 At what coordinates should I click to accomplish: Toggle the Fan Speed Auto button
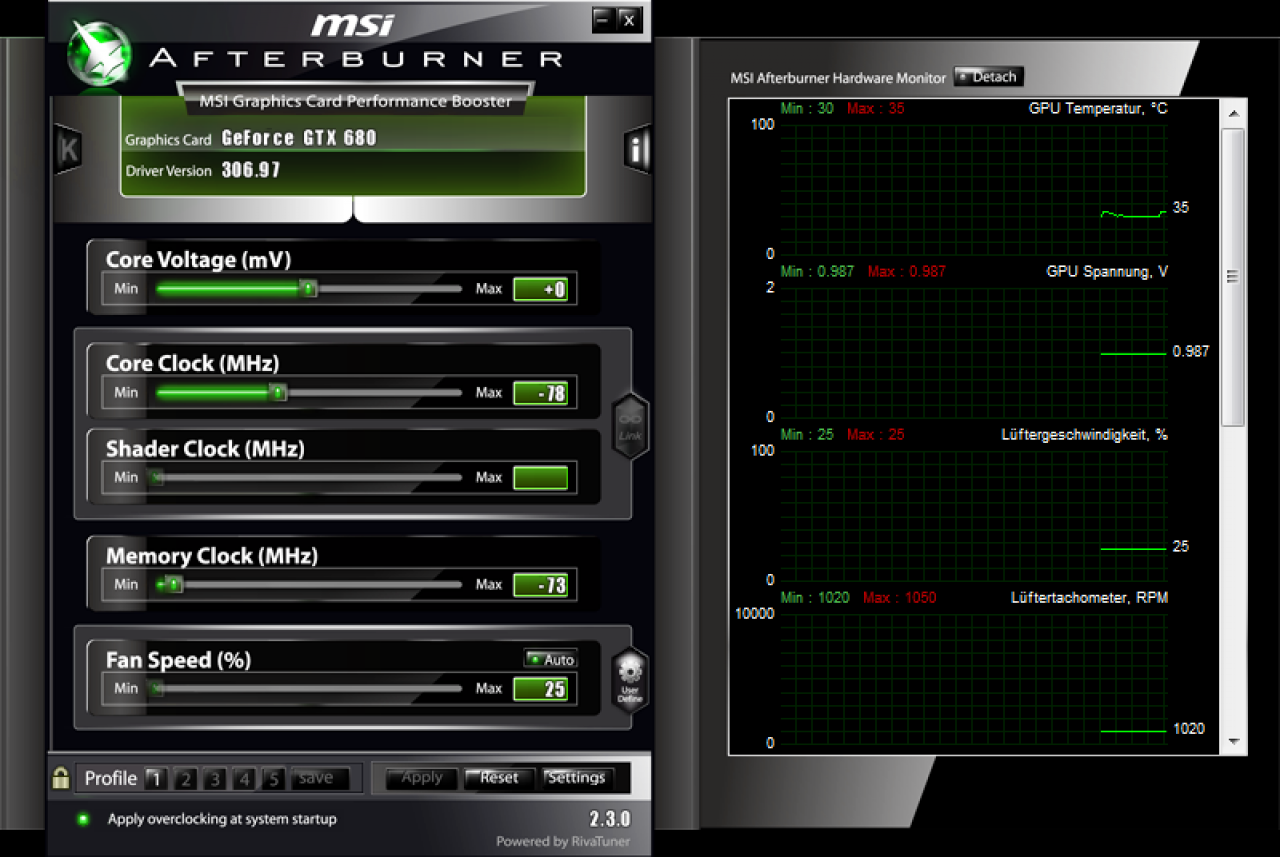pyautogui.click(x=550, y=659)
